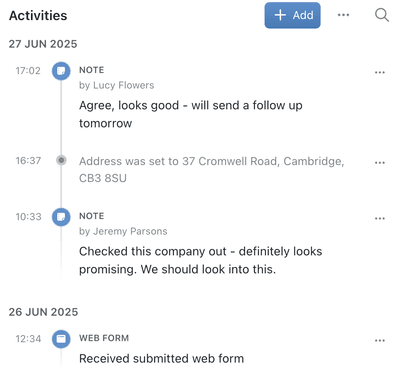
Task: Click the plus icon in Add button
Action: [x=280, y=15]
